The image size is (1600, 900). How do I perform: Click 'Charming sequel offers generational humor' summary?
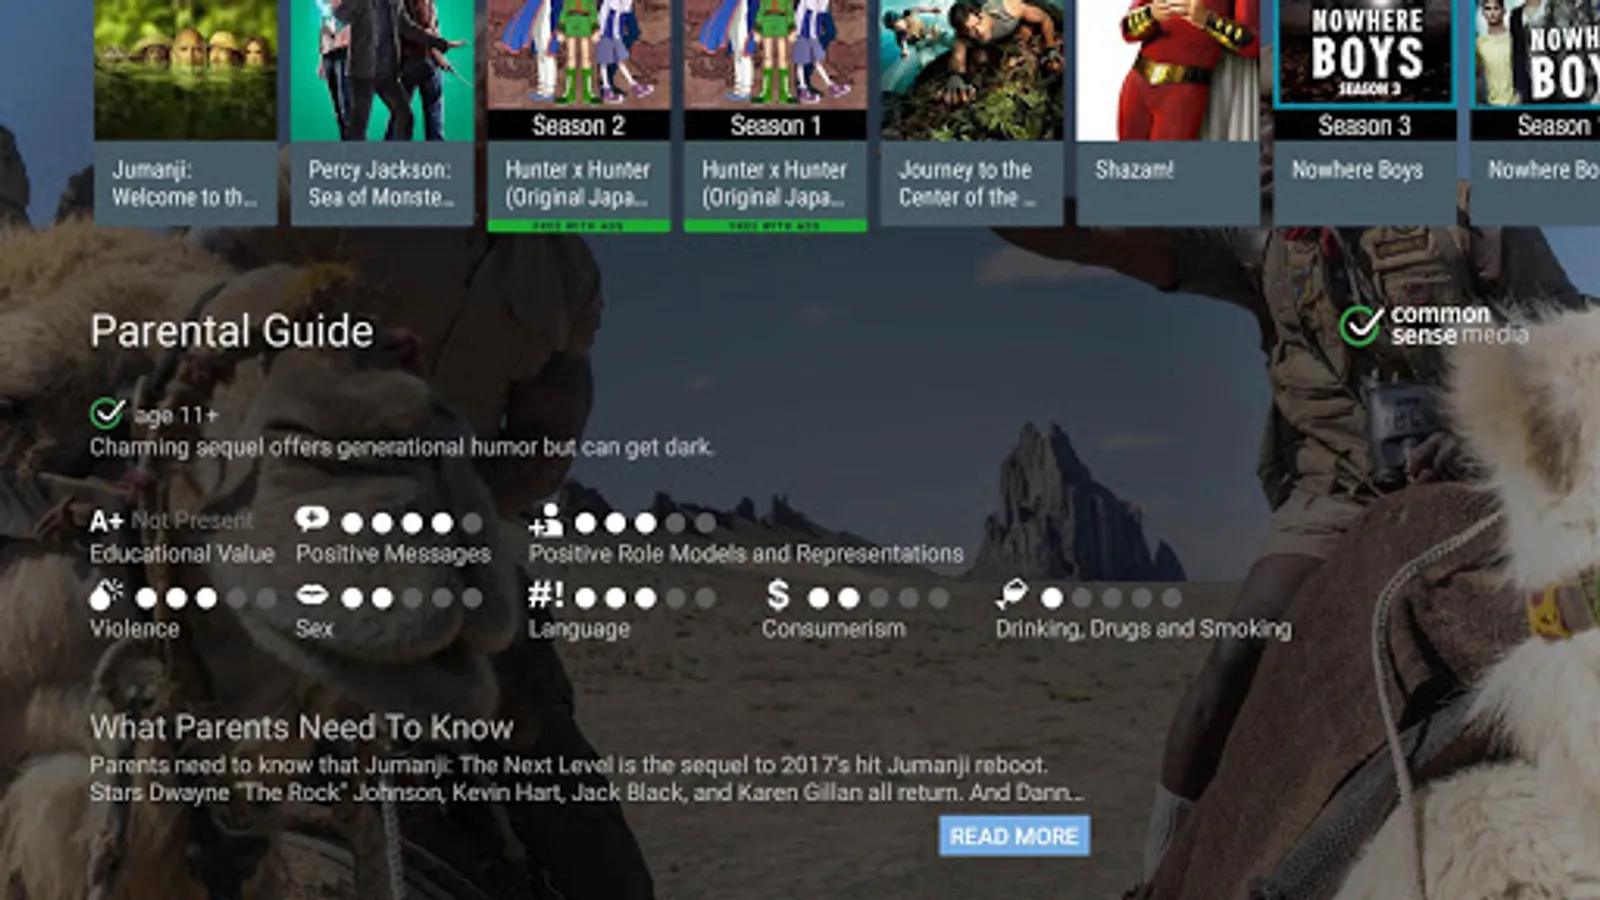pyautogui.click(x=402, y=447)
